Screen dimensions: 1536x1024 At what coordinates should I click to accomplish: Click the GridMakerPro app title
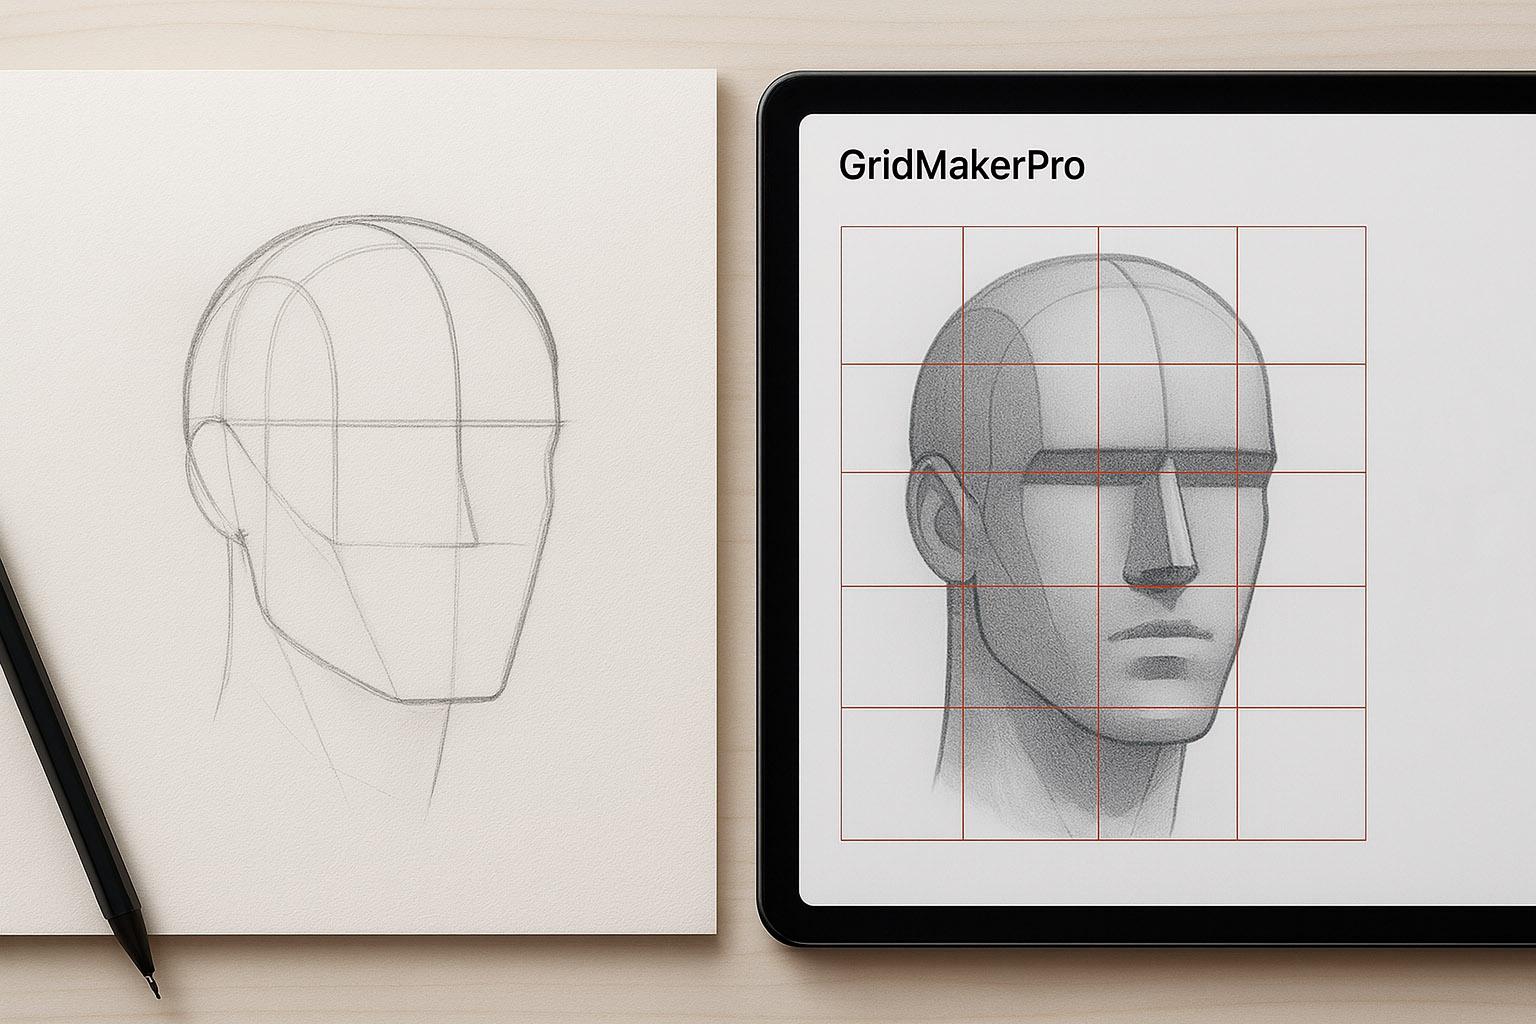[x=961, y=165]
